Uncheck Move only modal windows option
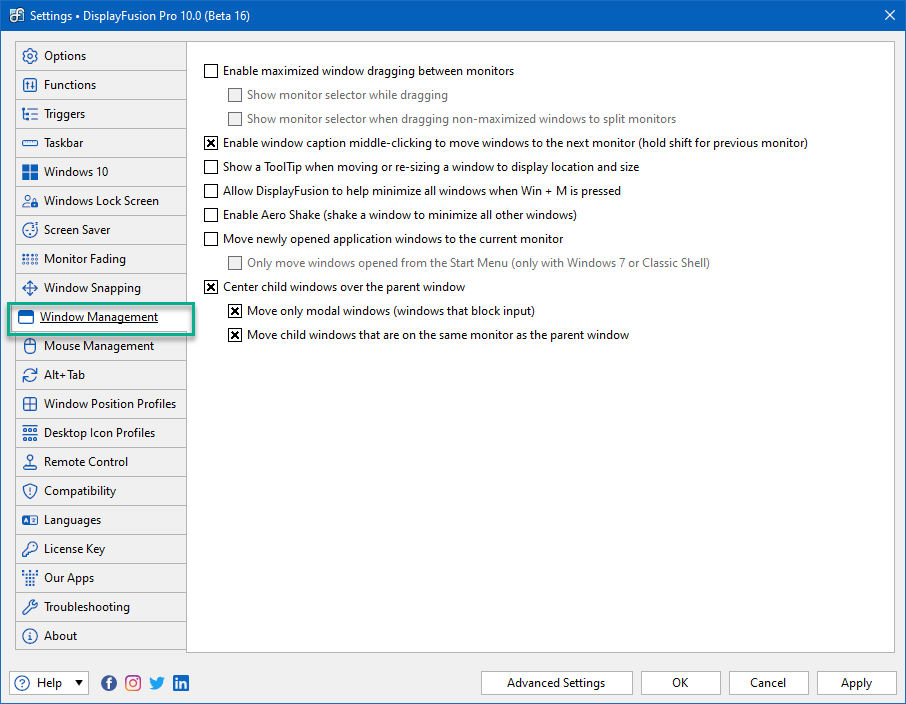The height and width of the screenshot is (704, 906). [x=235, y=311]
